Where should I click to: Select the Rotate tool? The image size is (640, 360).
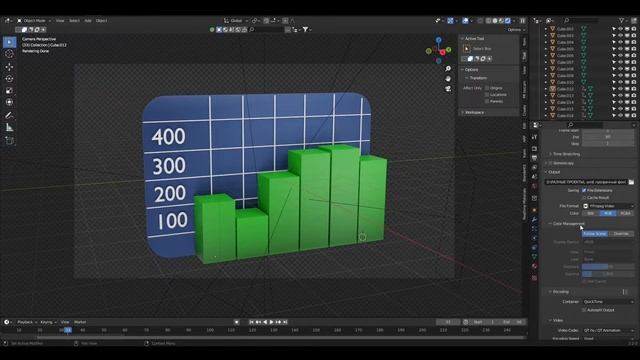pos(9,78)
